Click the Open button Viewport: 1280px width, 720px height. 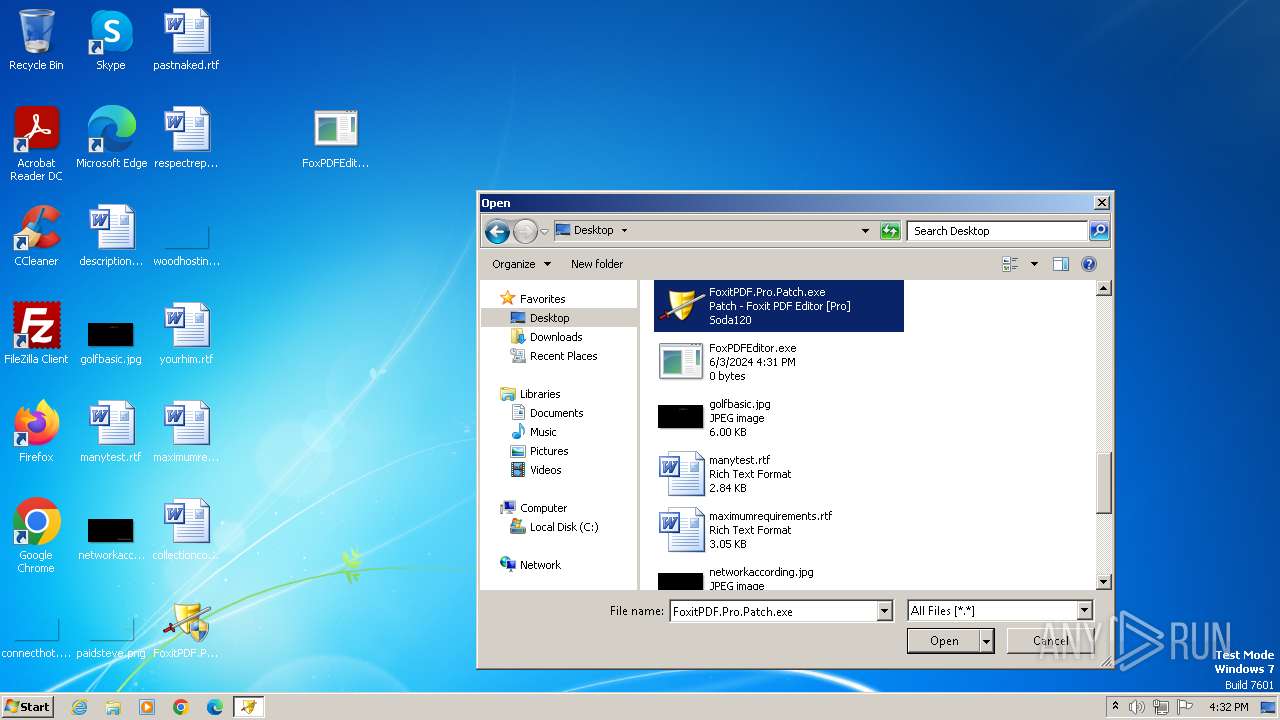[944, 641]
